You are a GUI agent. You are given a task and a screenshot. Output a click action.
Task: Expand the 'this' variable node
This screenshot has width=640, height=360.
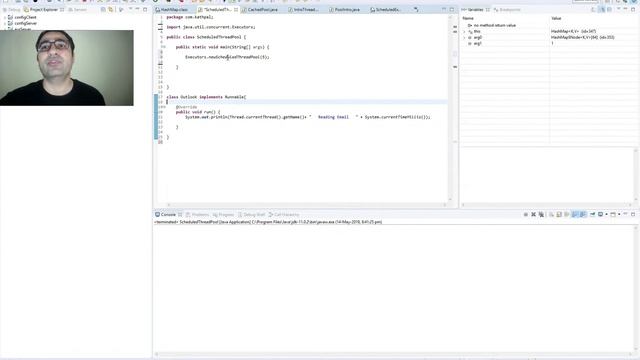[464, 31]
